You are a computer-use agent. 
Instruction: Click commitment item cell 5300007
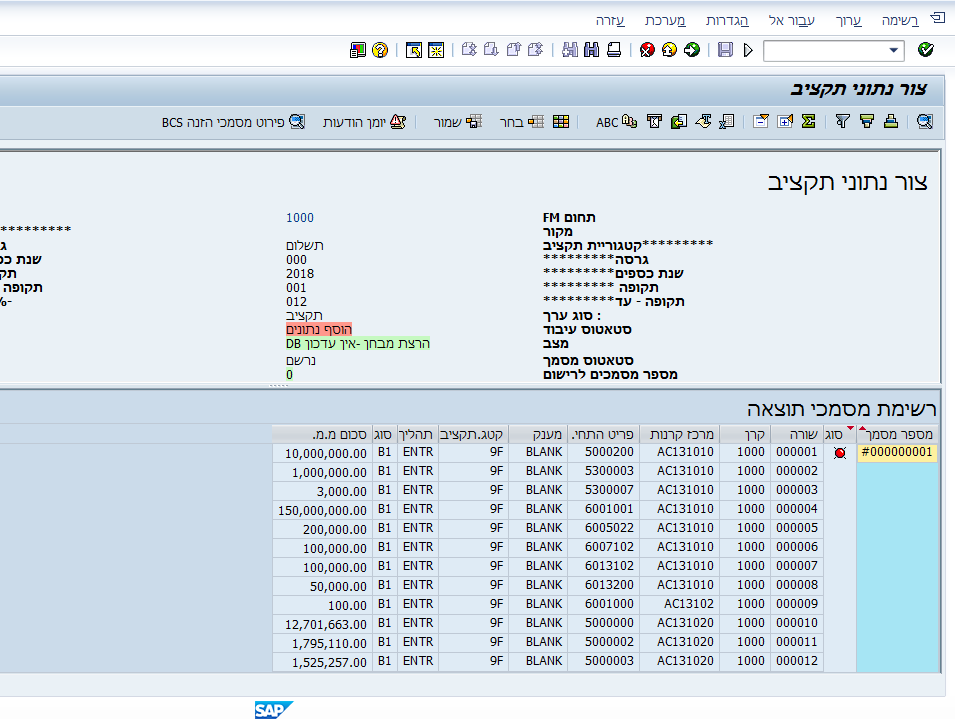(604, 490)
